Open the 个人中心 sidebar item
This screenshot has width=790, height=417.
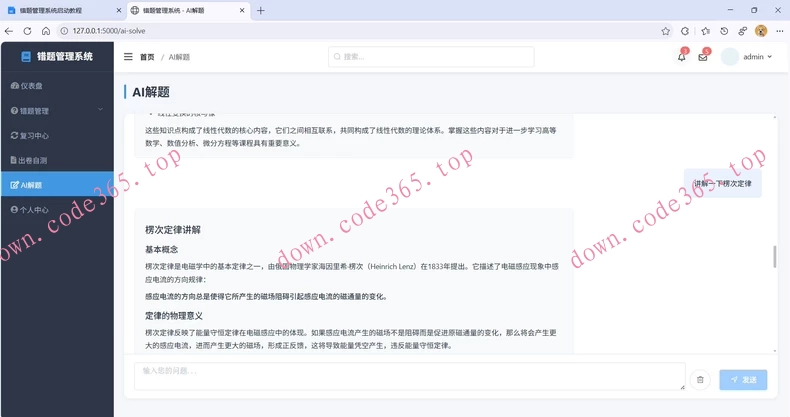[x=57, y=210]
